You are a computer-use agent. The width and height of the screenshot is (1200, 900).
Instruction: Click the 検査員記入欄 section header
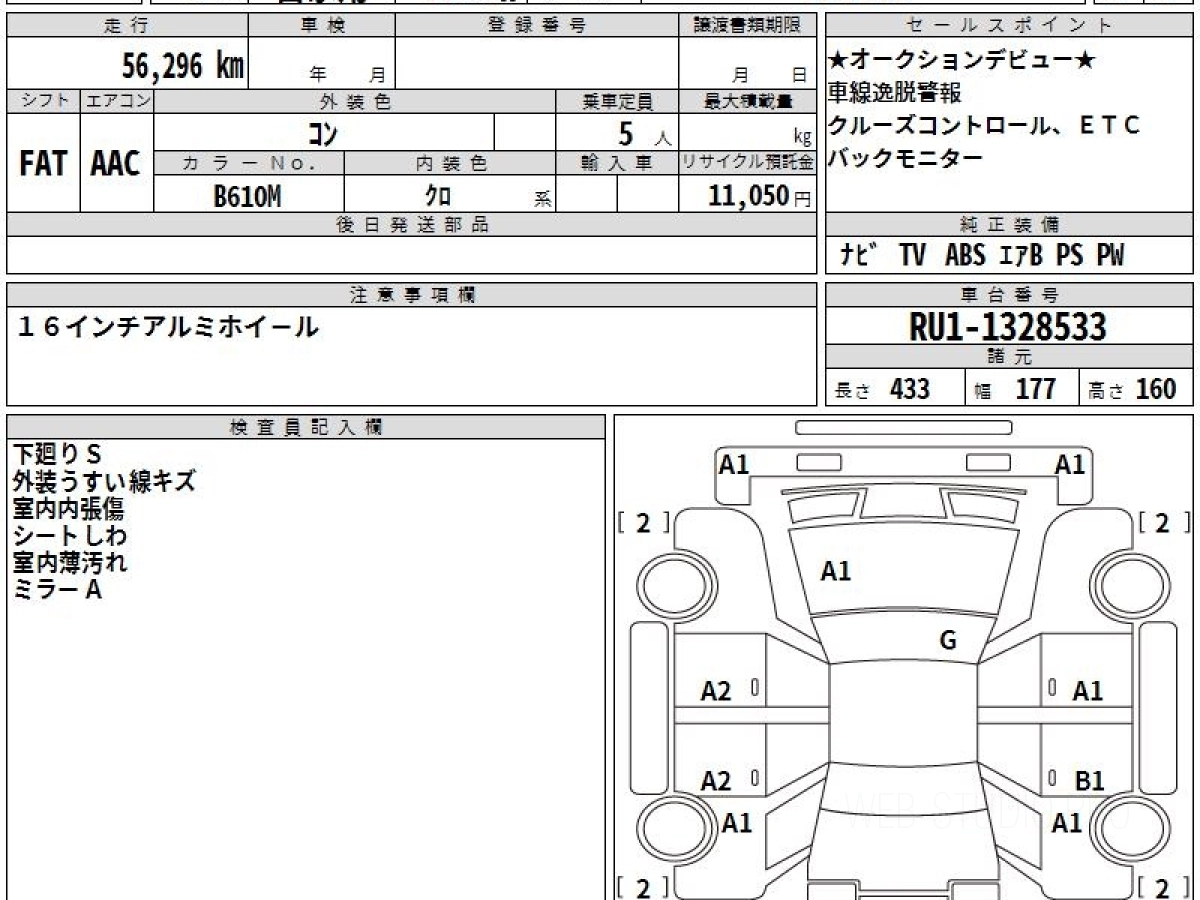[x=306, y=427]
